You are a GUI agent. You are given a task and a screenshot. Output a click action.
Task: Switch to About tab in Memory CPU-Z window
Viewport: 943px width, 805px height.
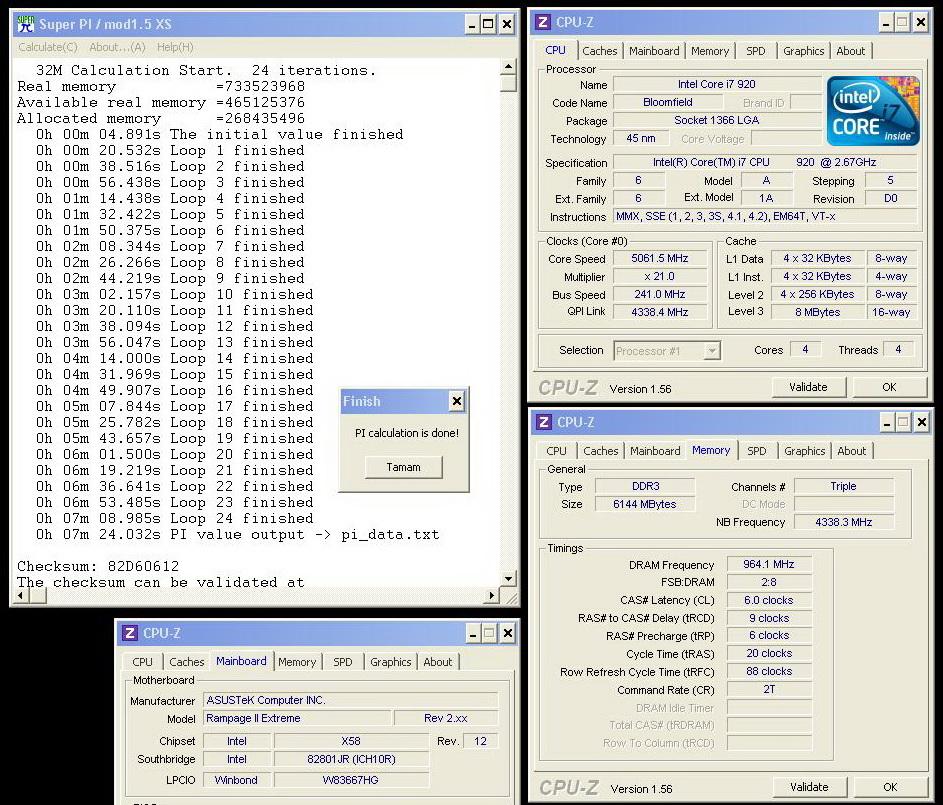coord(852,451)
